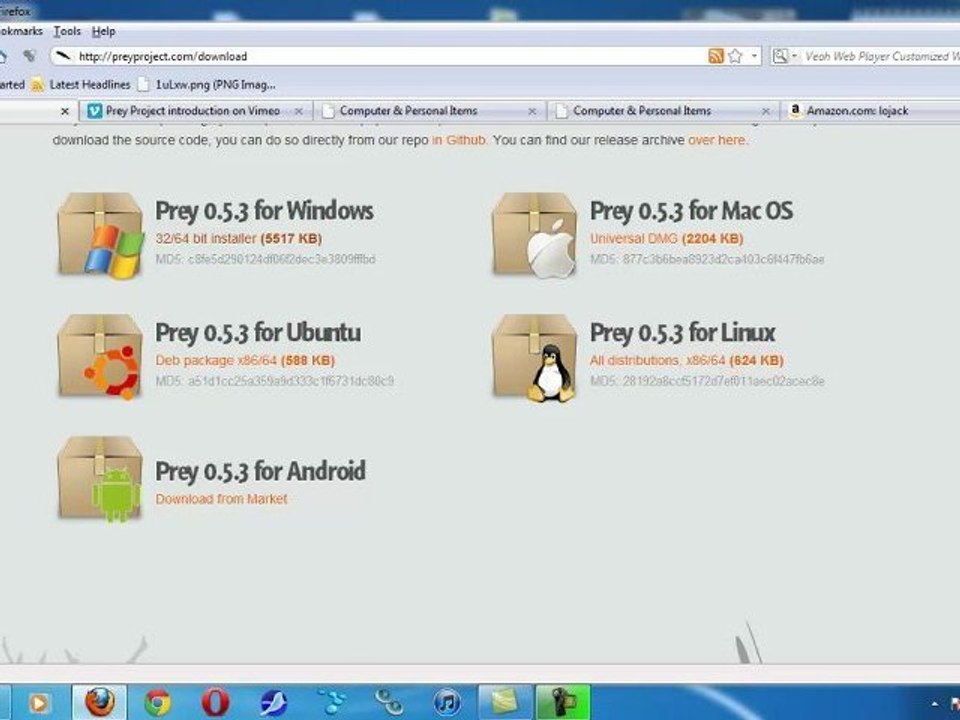Image resolution: width=960 pixels, height=720 pixels.
Task: Open the chain-link app taskbar icon
Action: 389,702
